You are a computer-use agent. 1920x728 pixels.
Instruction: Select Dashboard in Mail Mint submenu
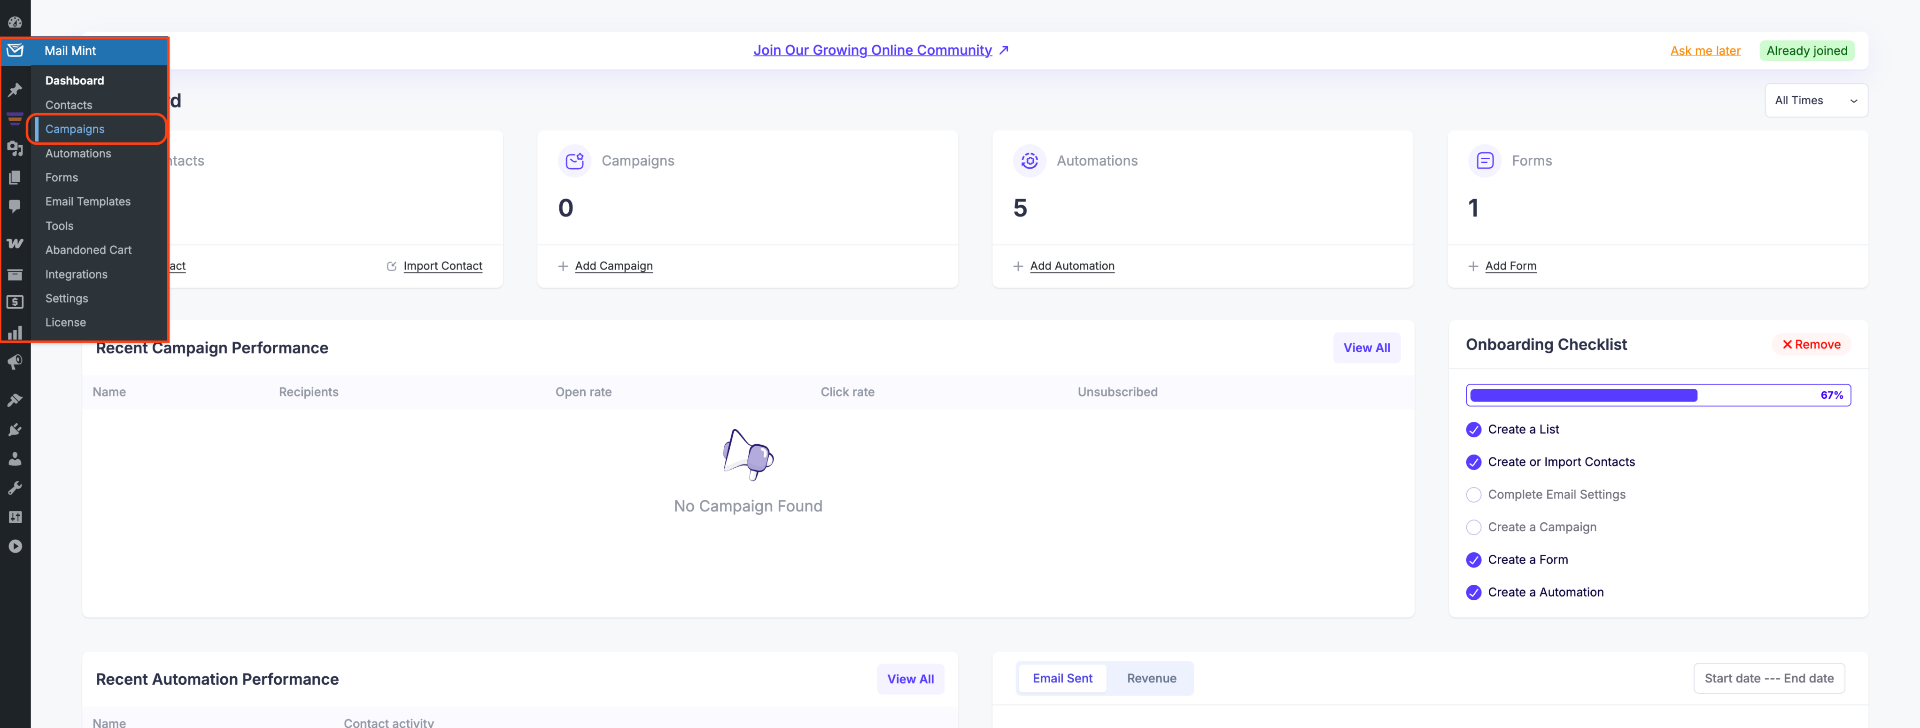point(74,81)
